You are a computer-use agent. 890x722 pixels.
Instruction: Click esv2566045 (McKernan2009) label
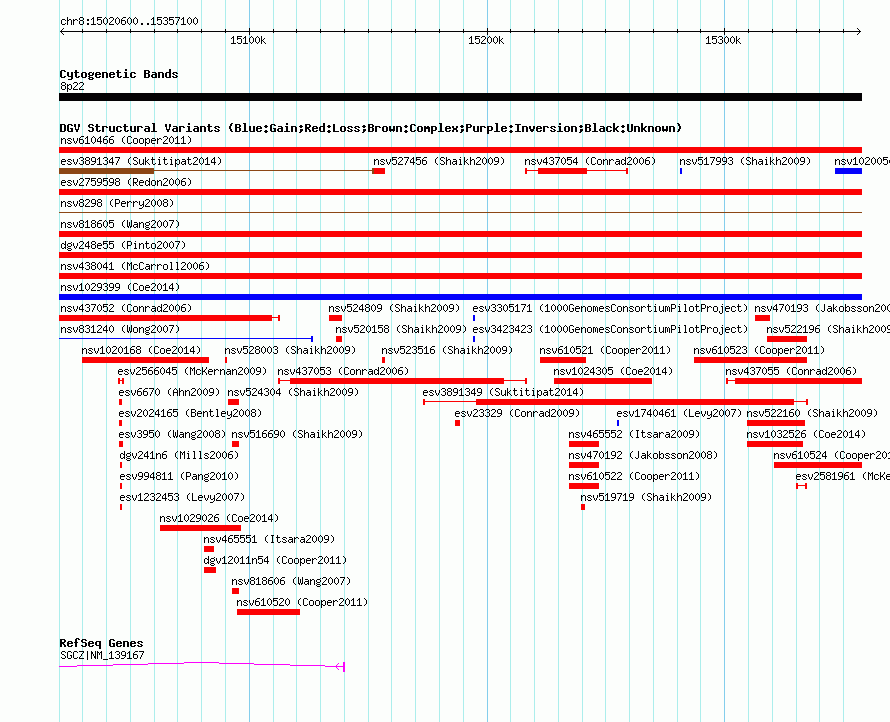[x=192, y=371]
